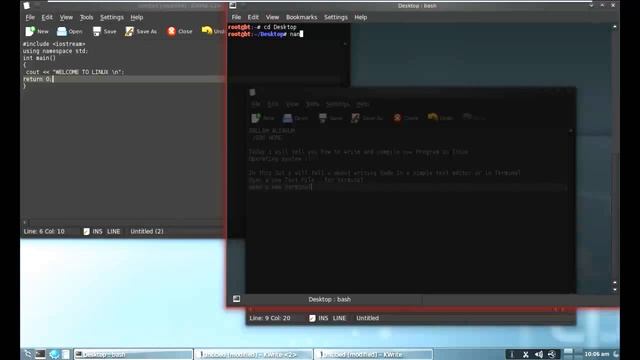Click New in the left KWrite toolbar

(37, 31)
